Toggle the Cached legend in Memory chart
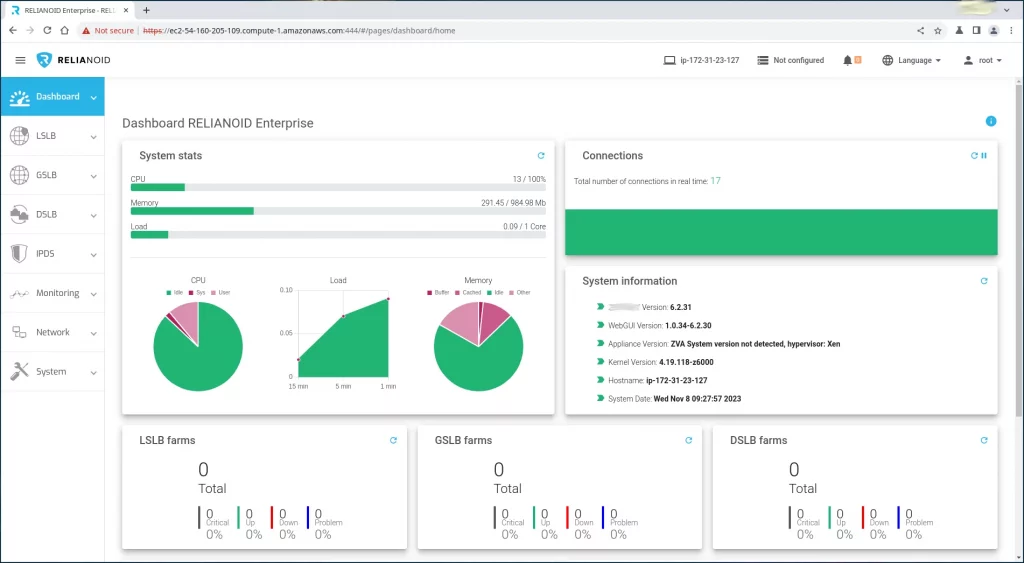This screenshot has height=563, width=1024. 468,293
